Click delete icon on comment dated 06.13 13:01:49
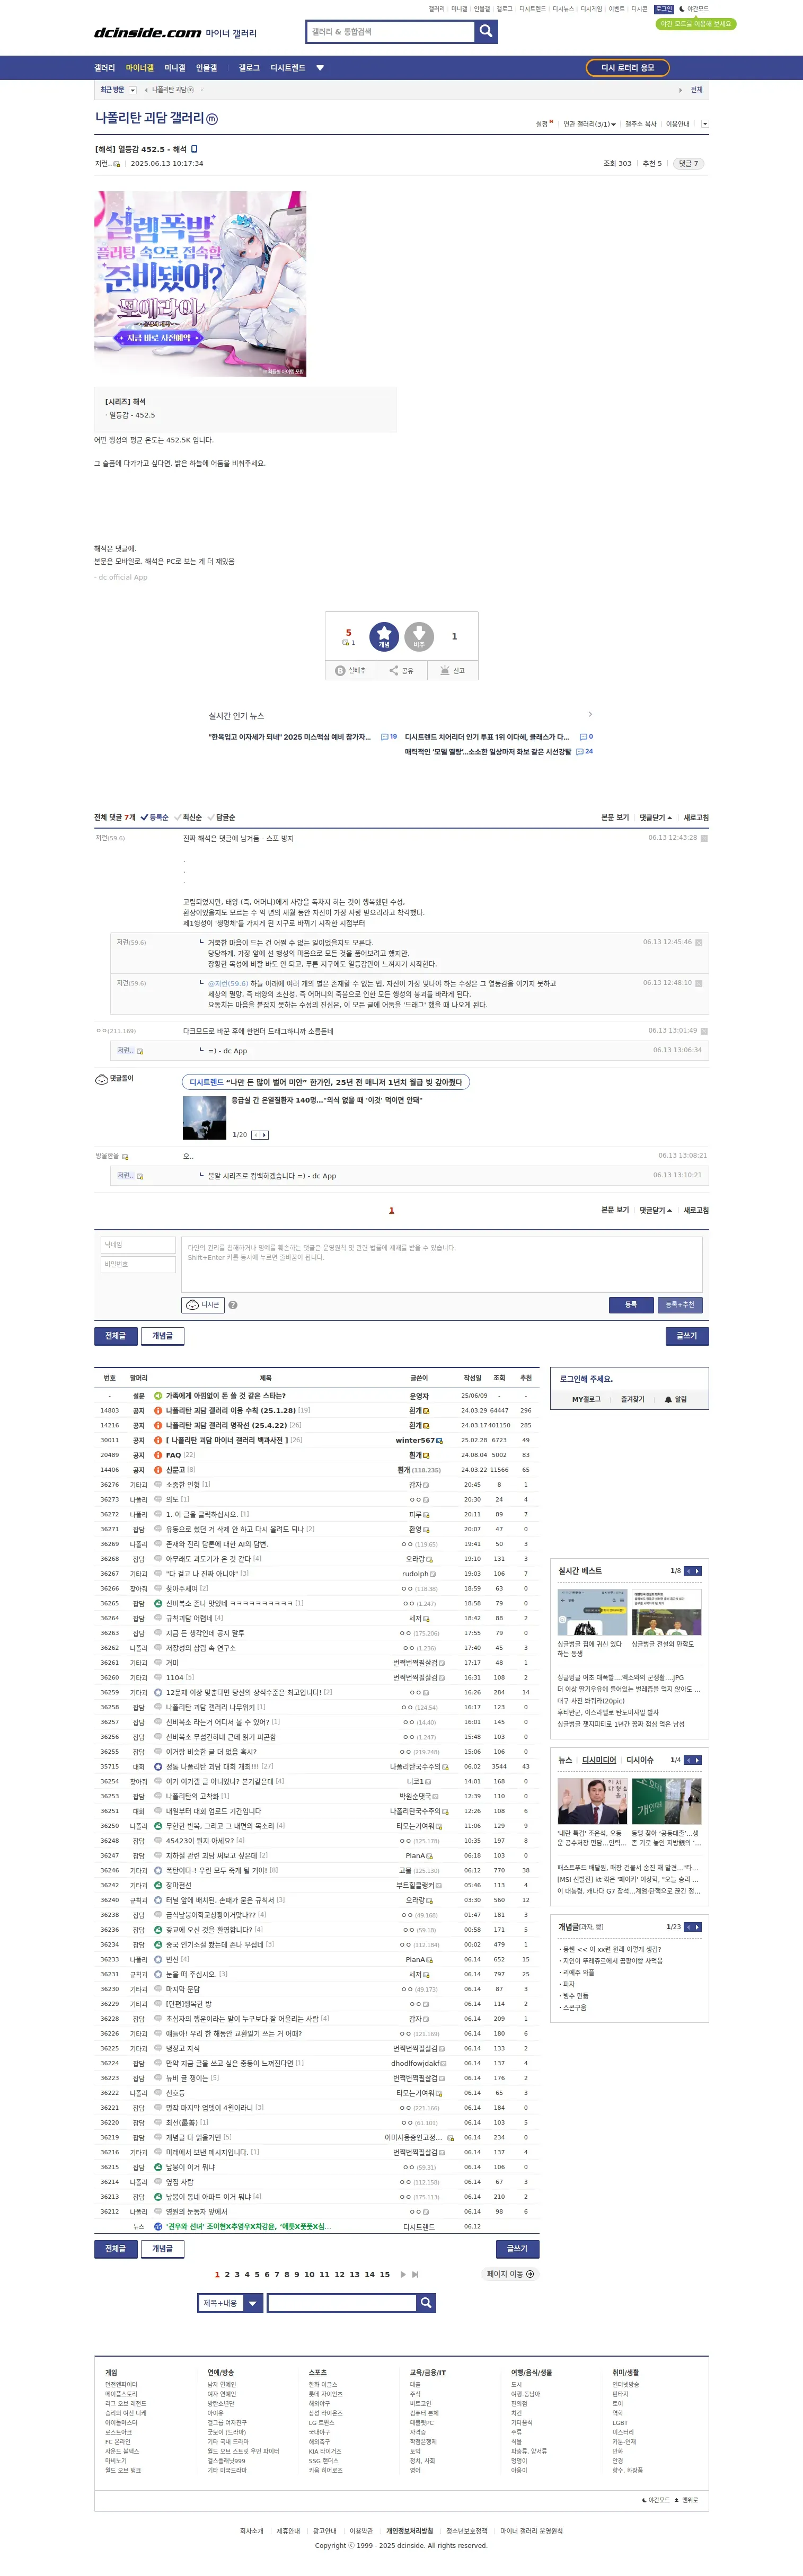 point(704,1030)
